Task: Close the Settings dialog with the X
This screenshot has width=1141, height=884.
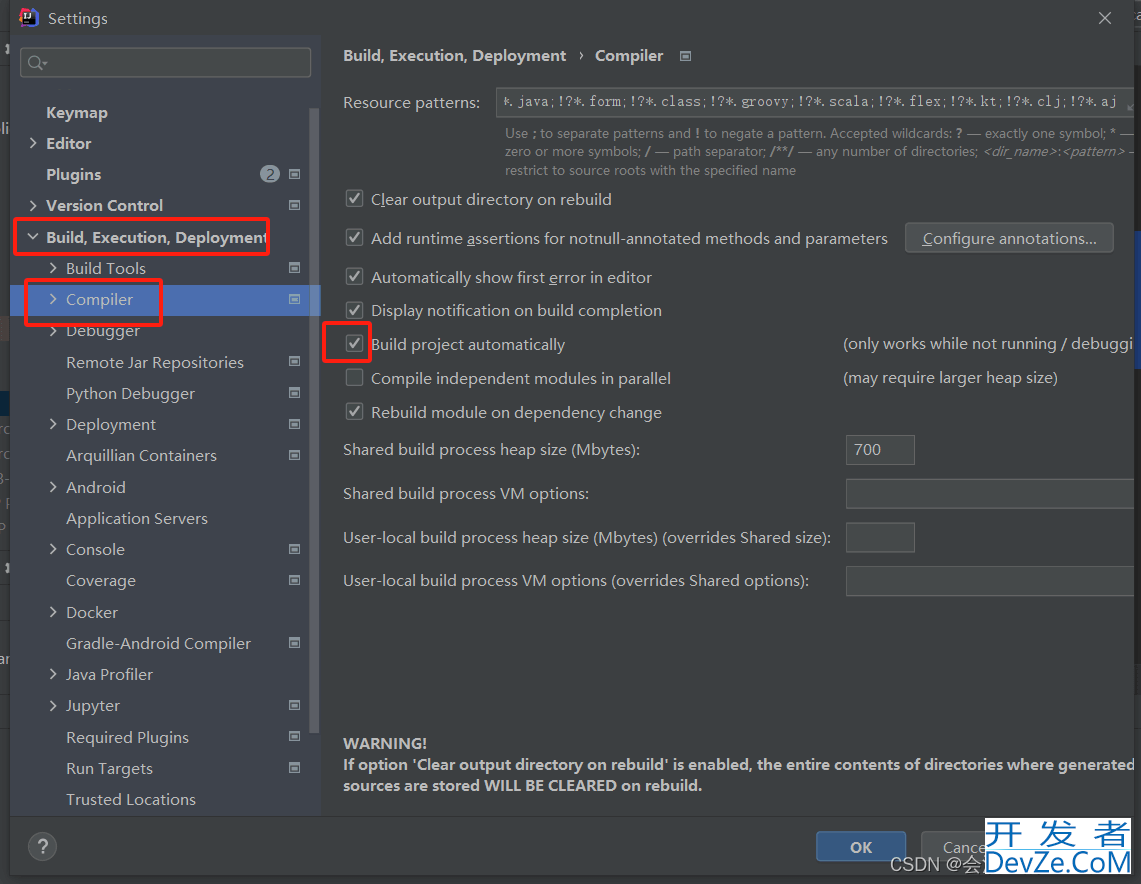Action: click(1105, 18)
